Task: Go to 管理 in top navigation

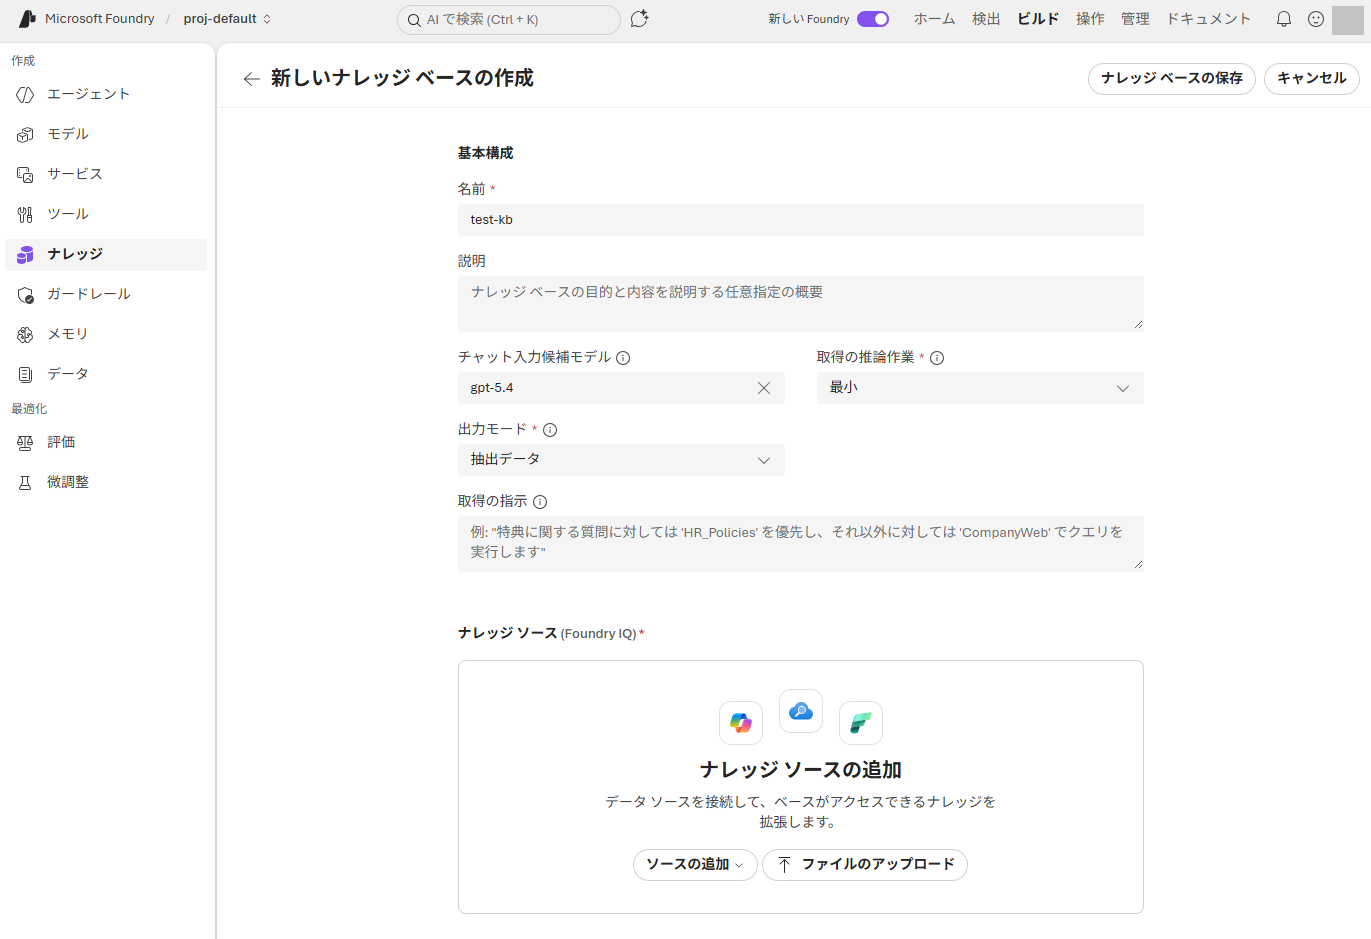Action: [1135, 19]
